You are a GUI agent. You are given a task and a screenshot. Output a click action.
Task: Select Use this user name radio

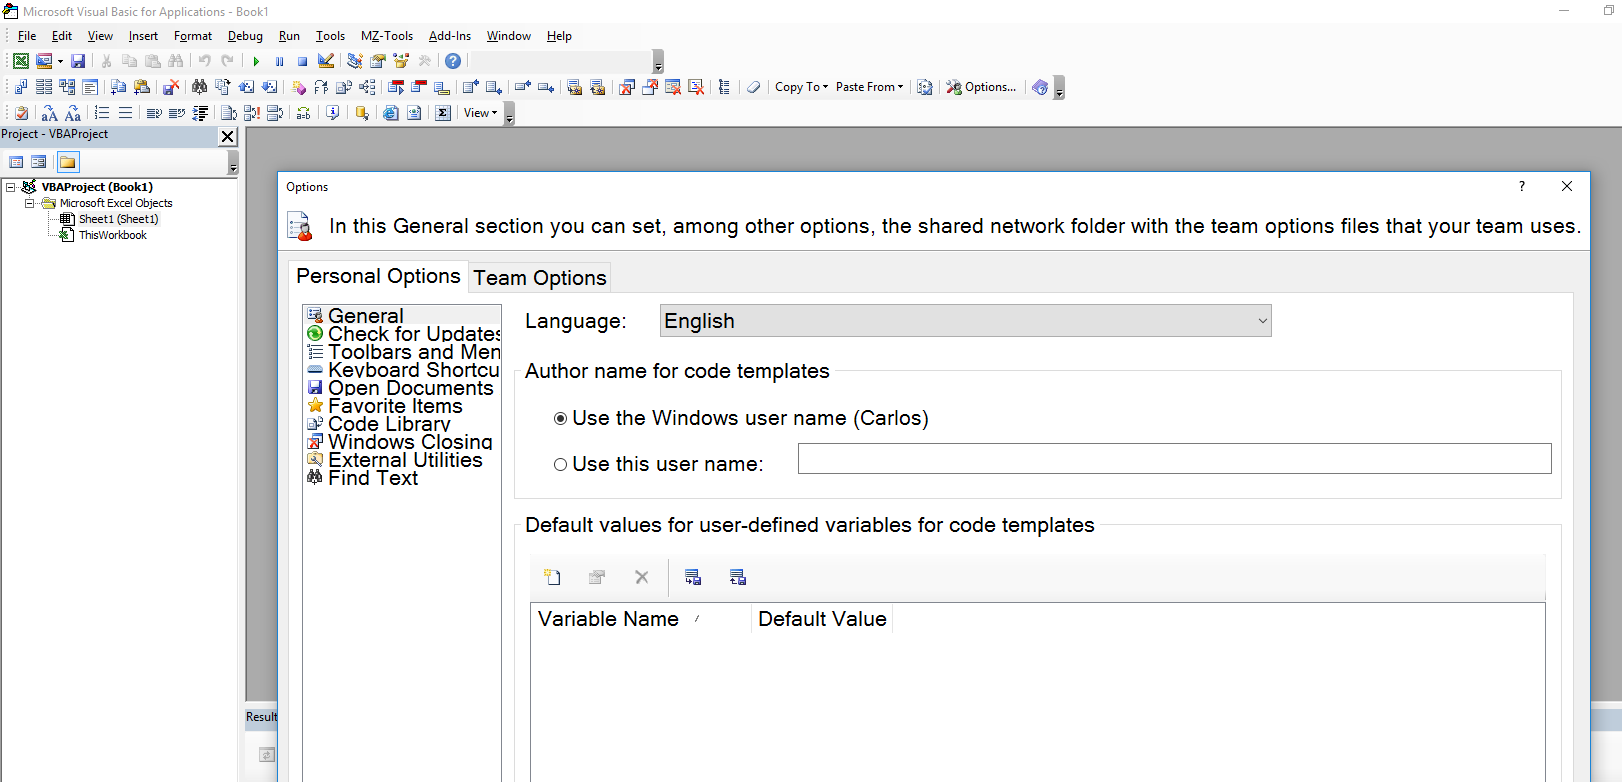[560, 464]
